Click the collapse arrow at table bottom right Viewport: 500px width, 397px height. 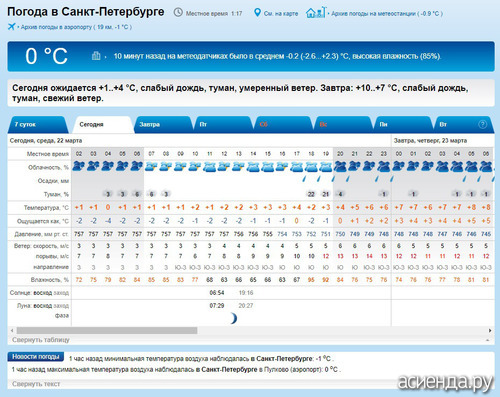tap(487, 340)
